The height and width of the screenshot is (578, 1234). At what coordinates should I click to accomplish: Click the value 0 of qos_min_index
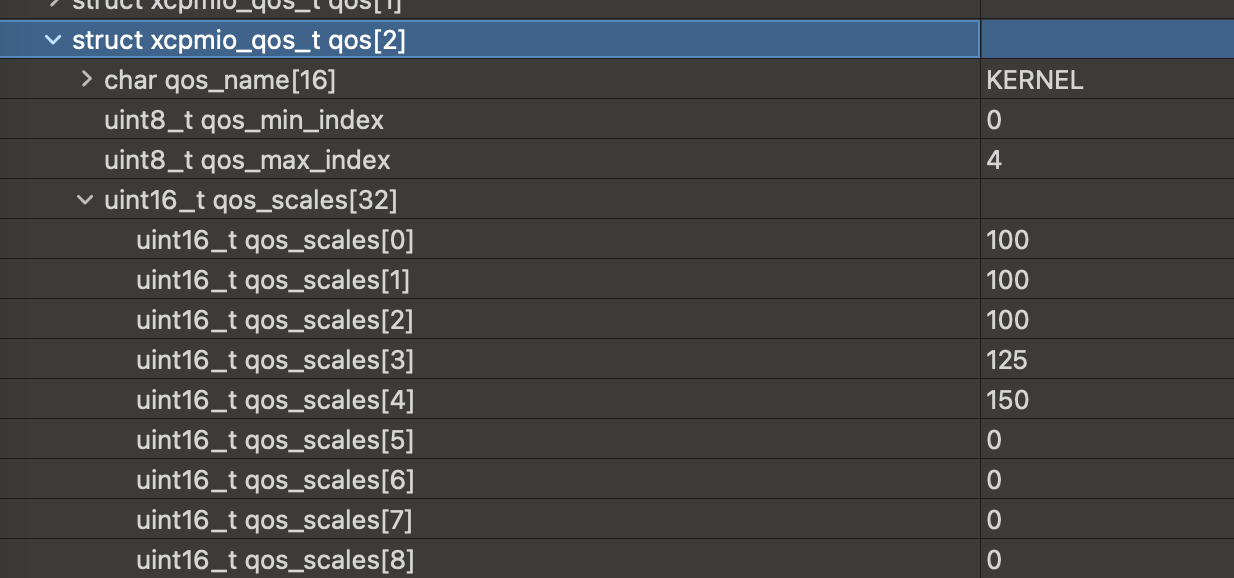[994, 120]
